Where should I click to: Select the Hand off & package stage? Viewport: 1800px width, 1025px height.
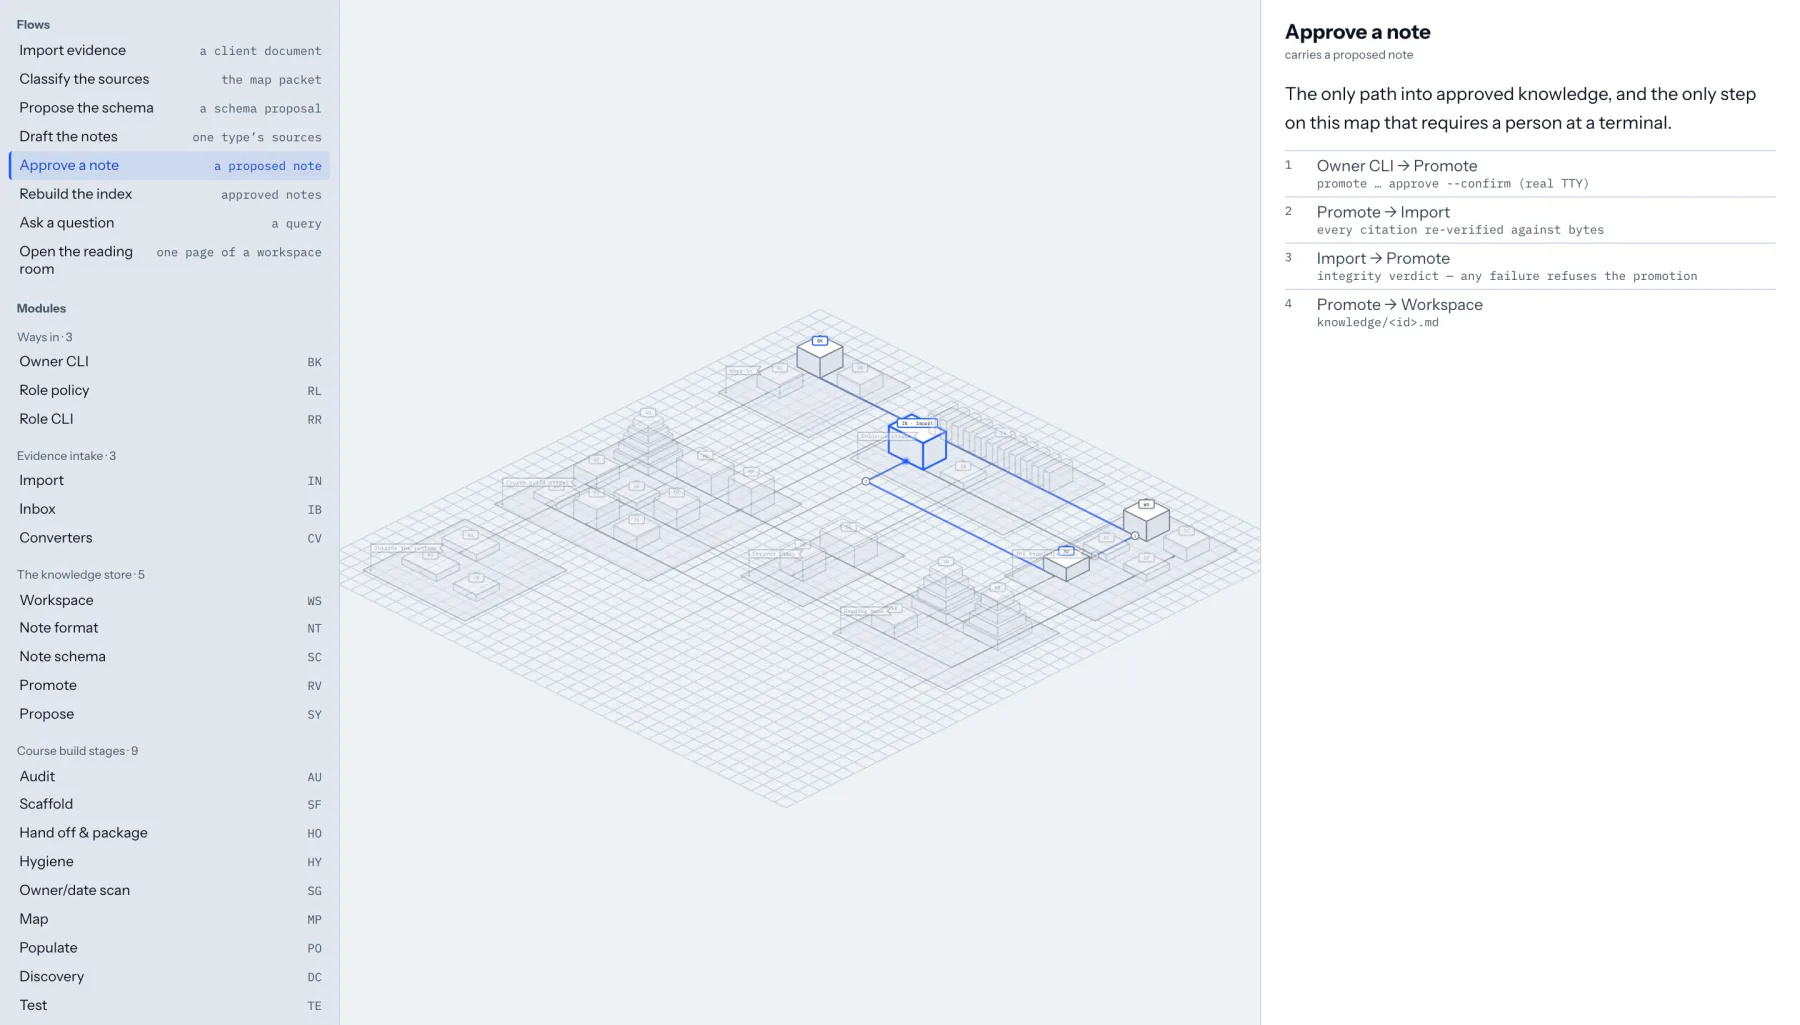point(169,833)
